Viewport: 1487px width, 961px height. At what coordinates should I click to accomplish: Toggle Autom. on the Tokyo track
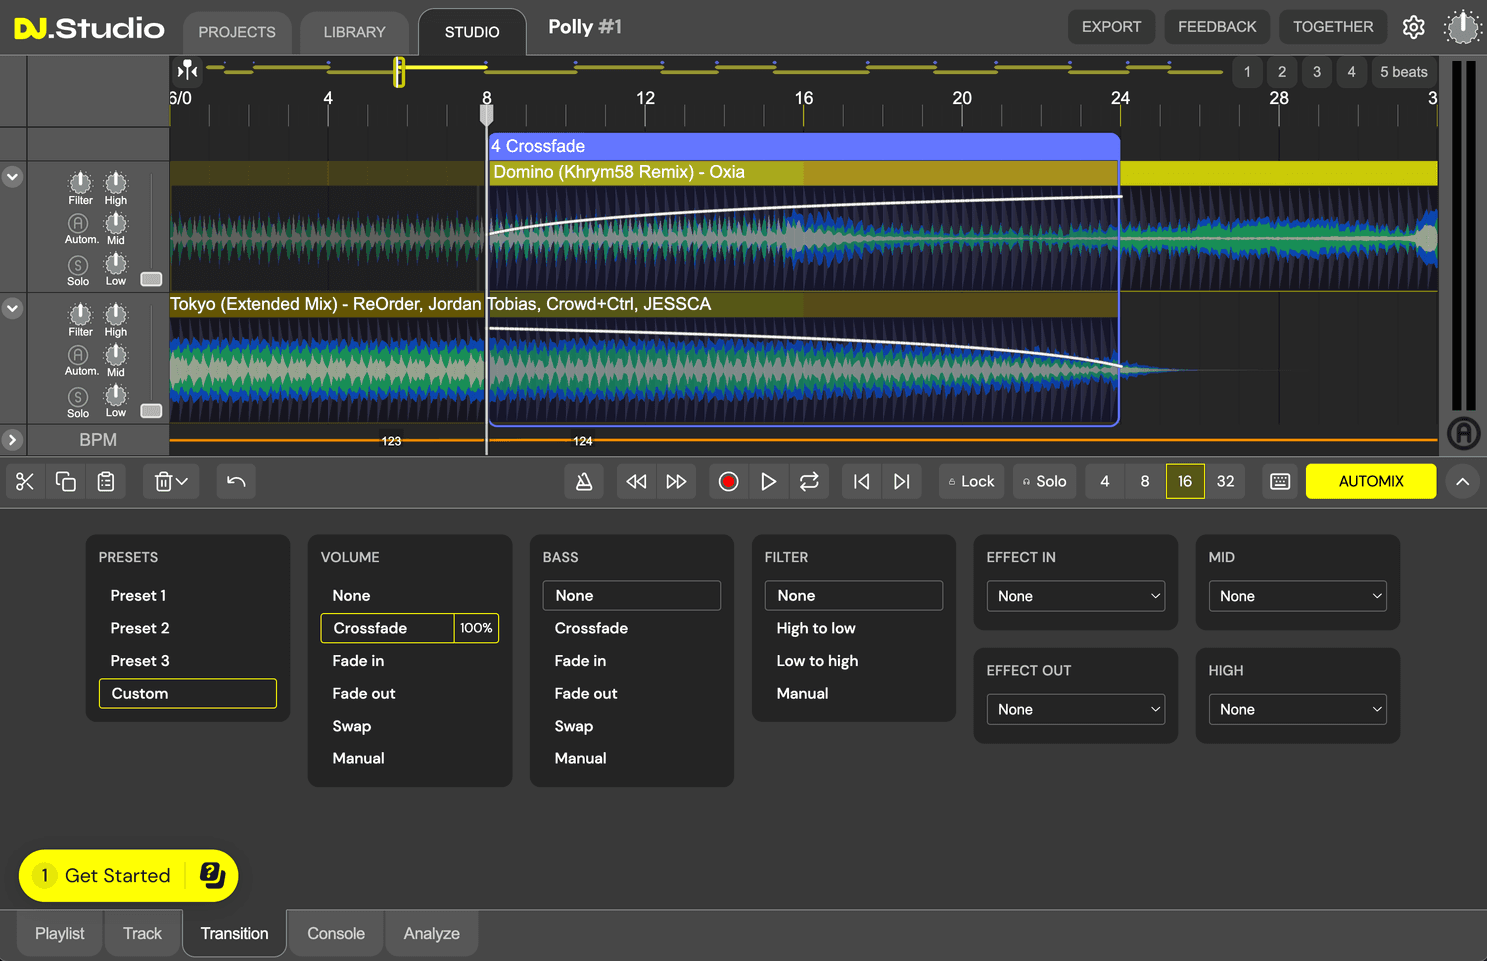pos(78,355)
